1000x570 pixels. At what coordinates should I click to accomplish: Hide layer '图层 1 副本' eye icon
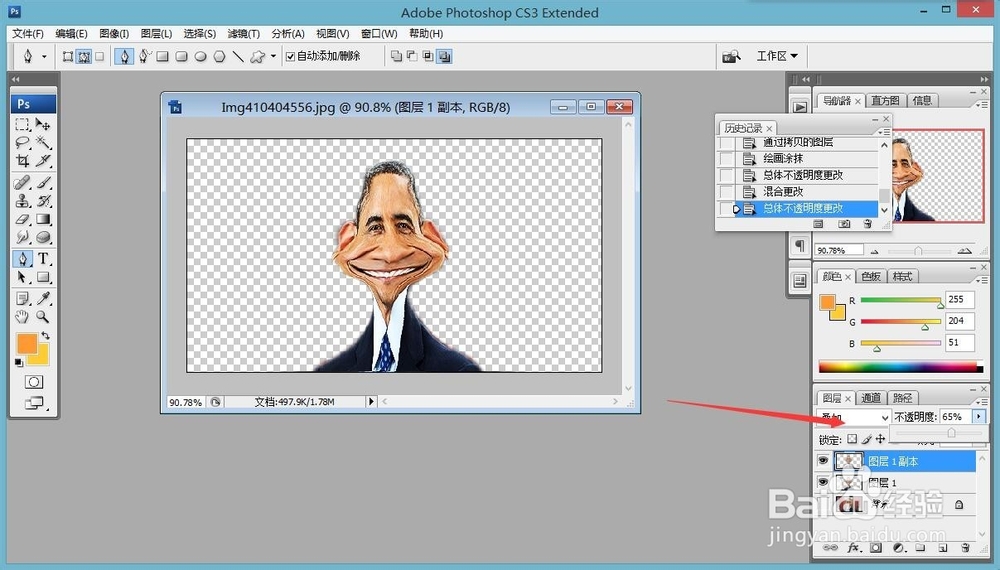pos(823,460)
